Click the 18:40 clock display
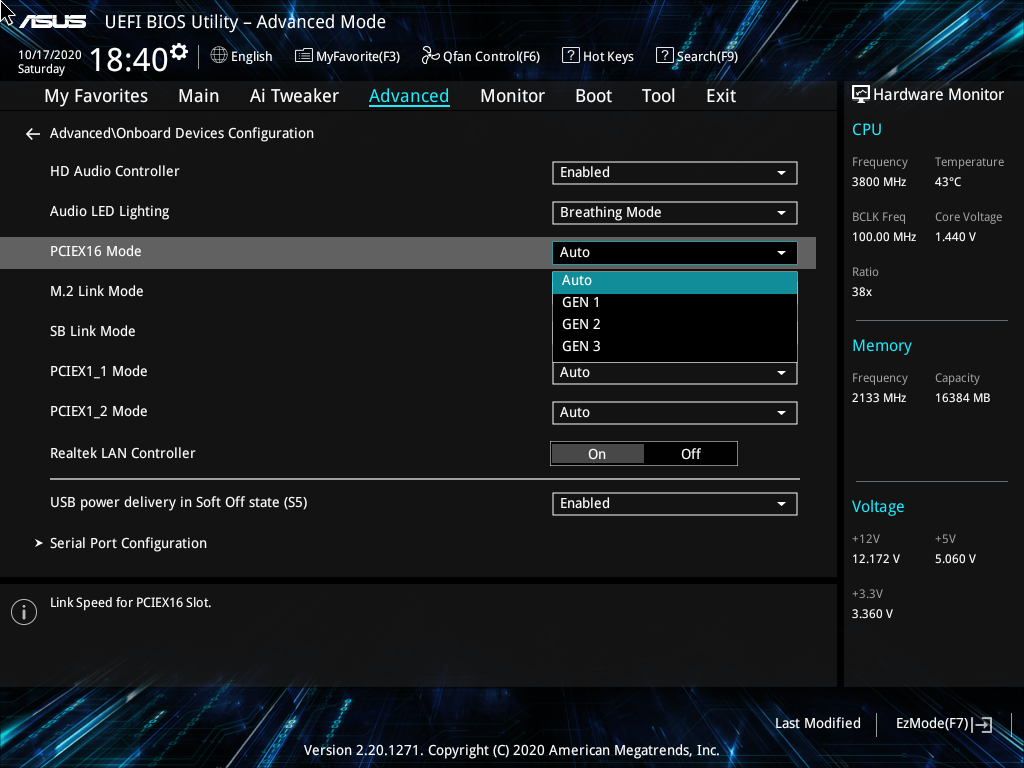 (129, 60)
